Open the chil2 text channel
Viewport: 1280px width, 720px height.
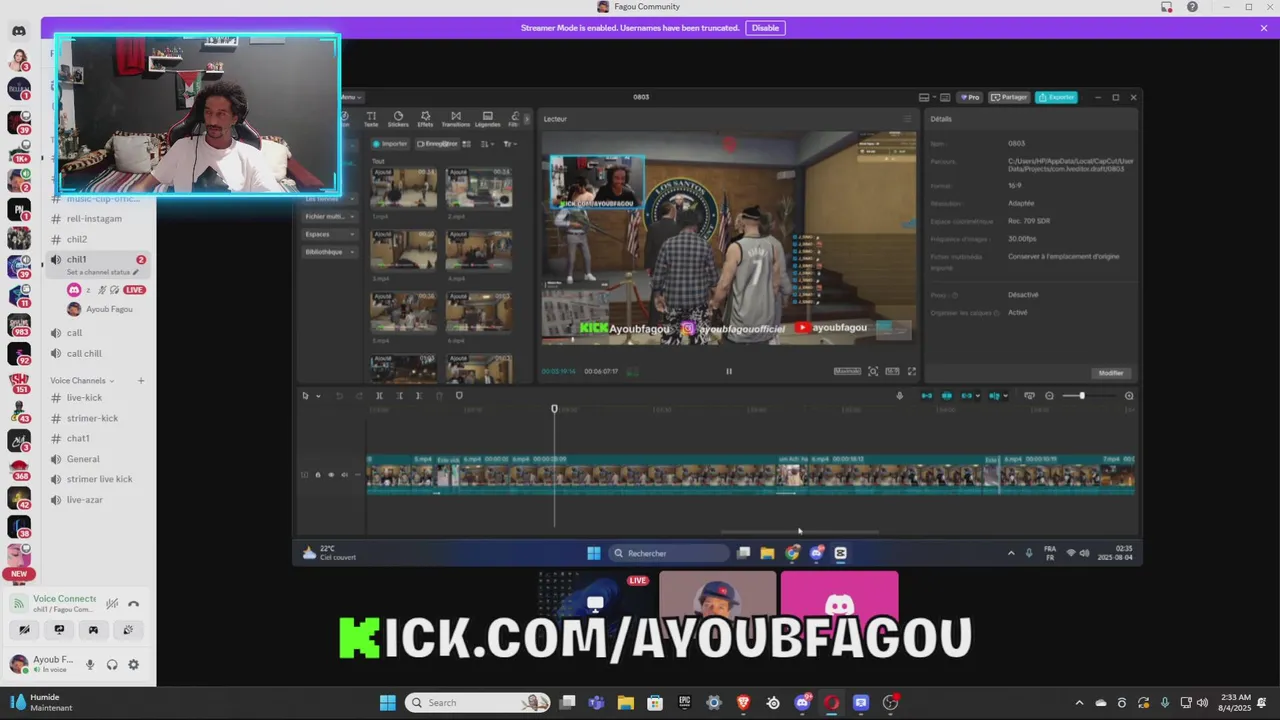tap(77, 239)
